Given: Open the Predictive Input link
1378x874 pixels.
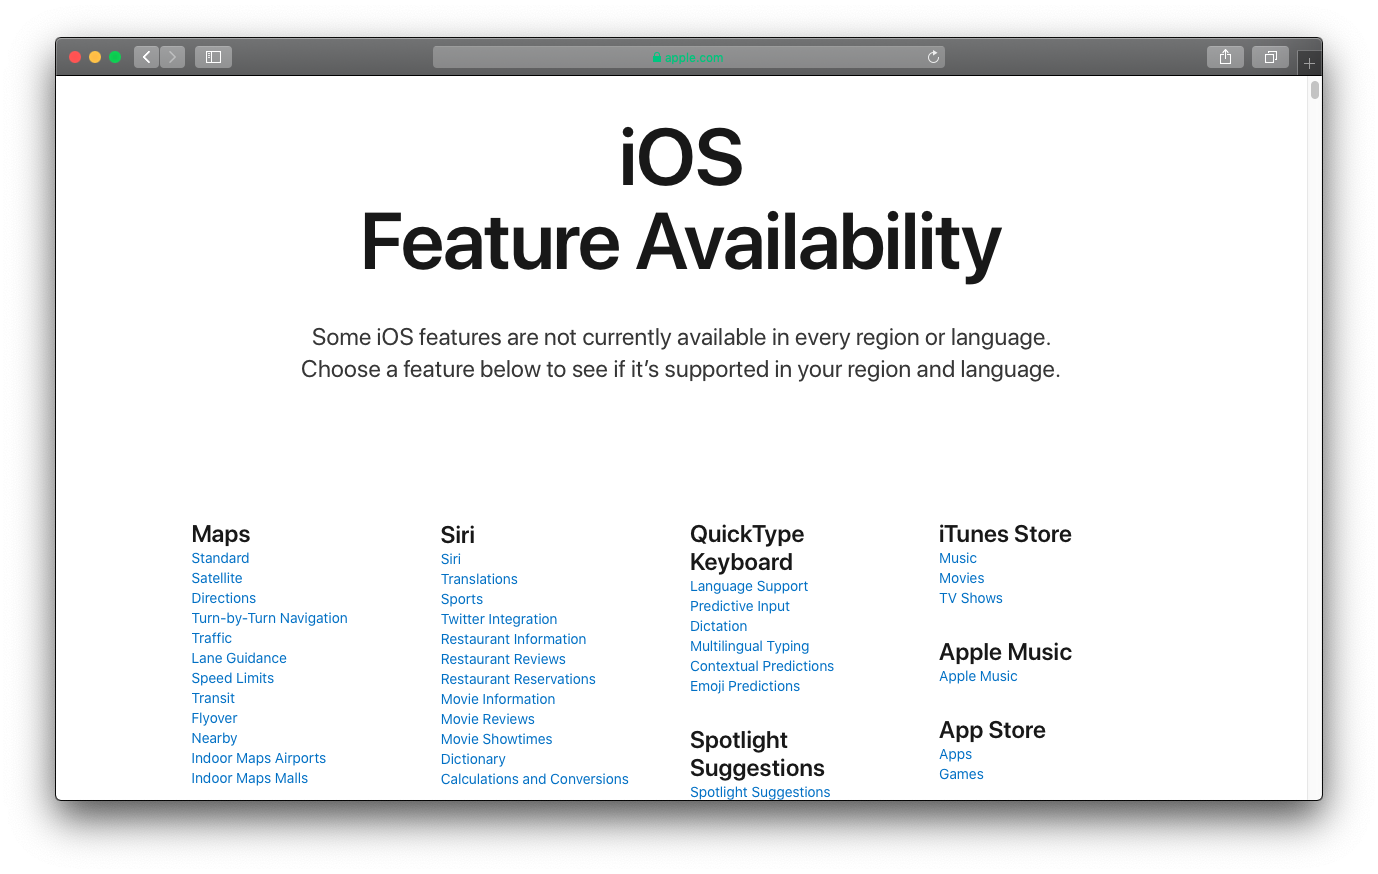Looking at the screenshot, I should point(740,606).
